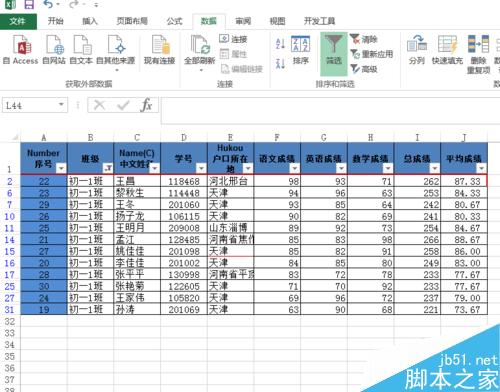500x392 pixels.
Task: Click cell containing 河北邢台
Action: click(230, 181)
